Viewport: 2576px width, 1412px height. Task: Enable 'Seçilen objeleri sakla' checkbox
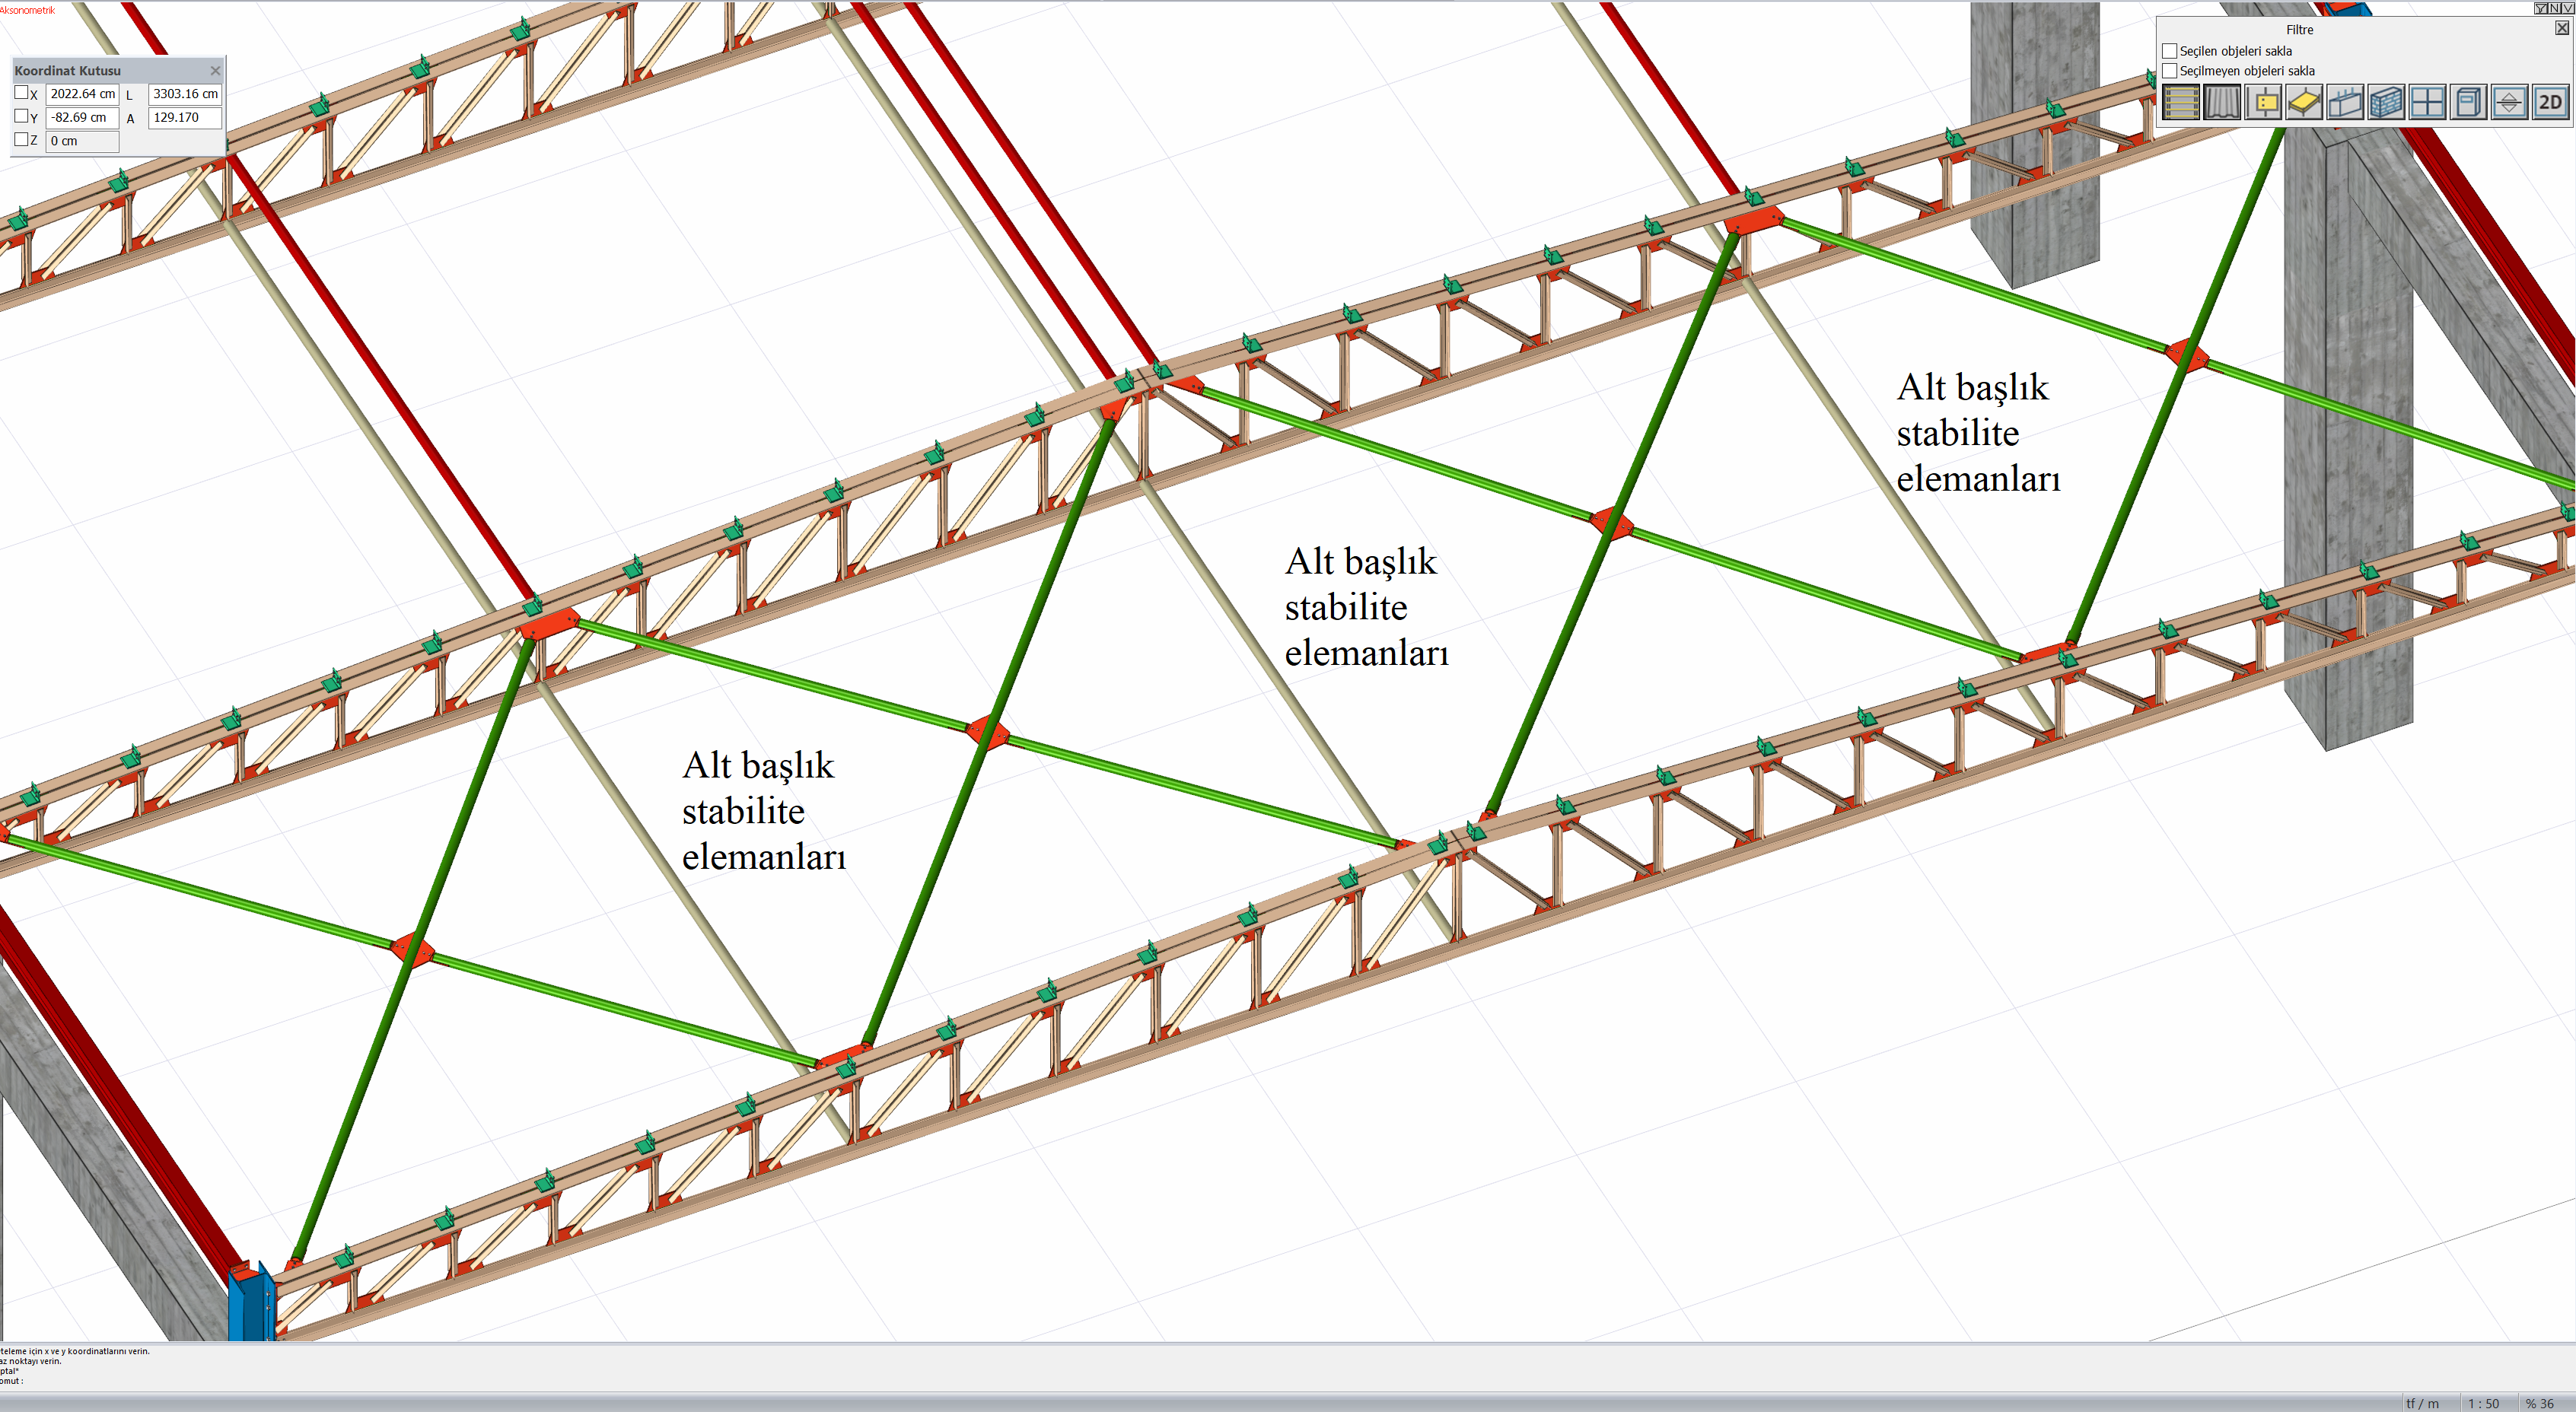click(x=2169, y=51)
